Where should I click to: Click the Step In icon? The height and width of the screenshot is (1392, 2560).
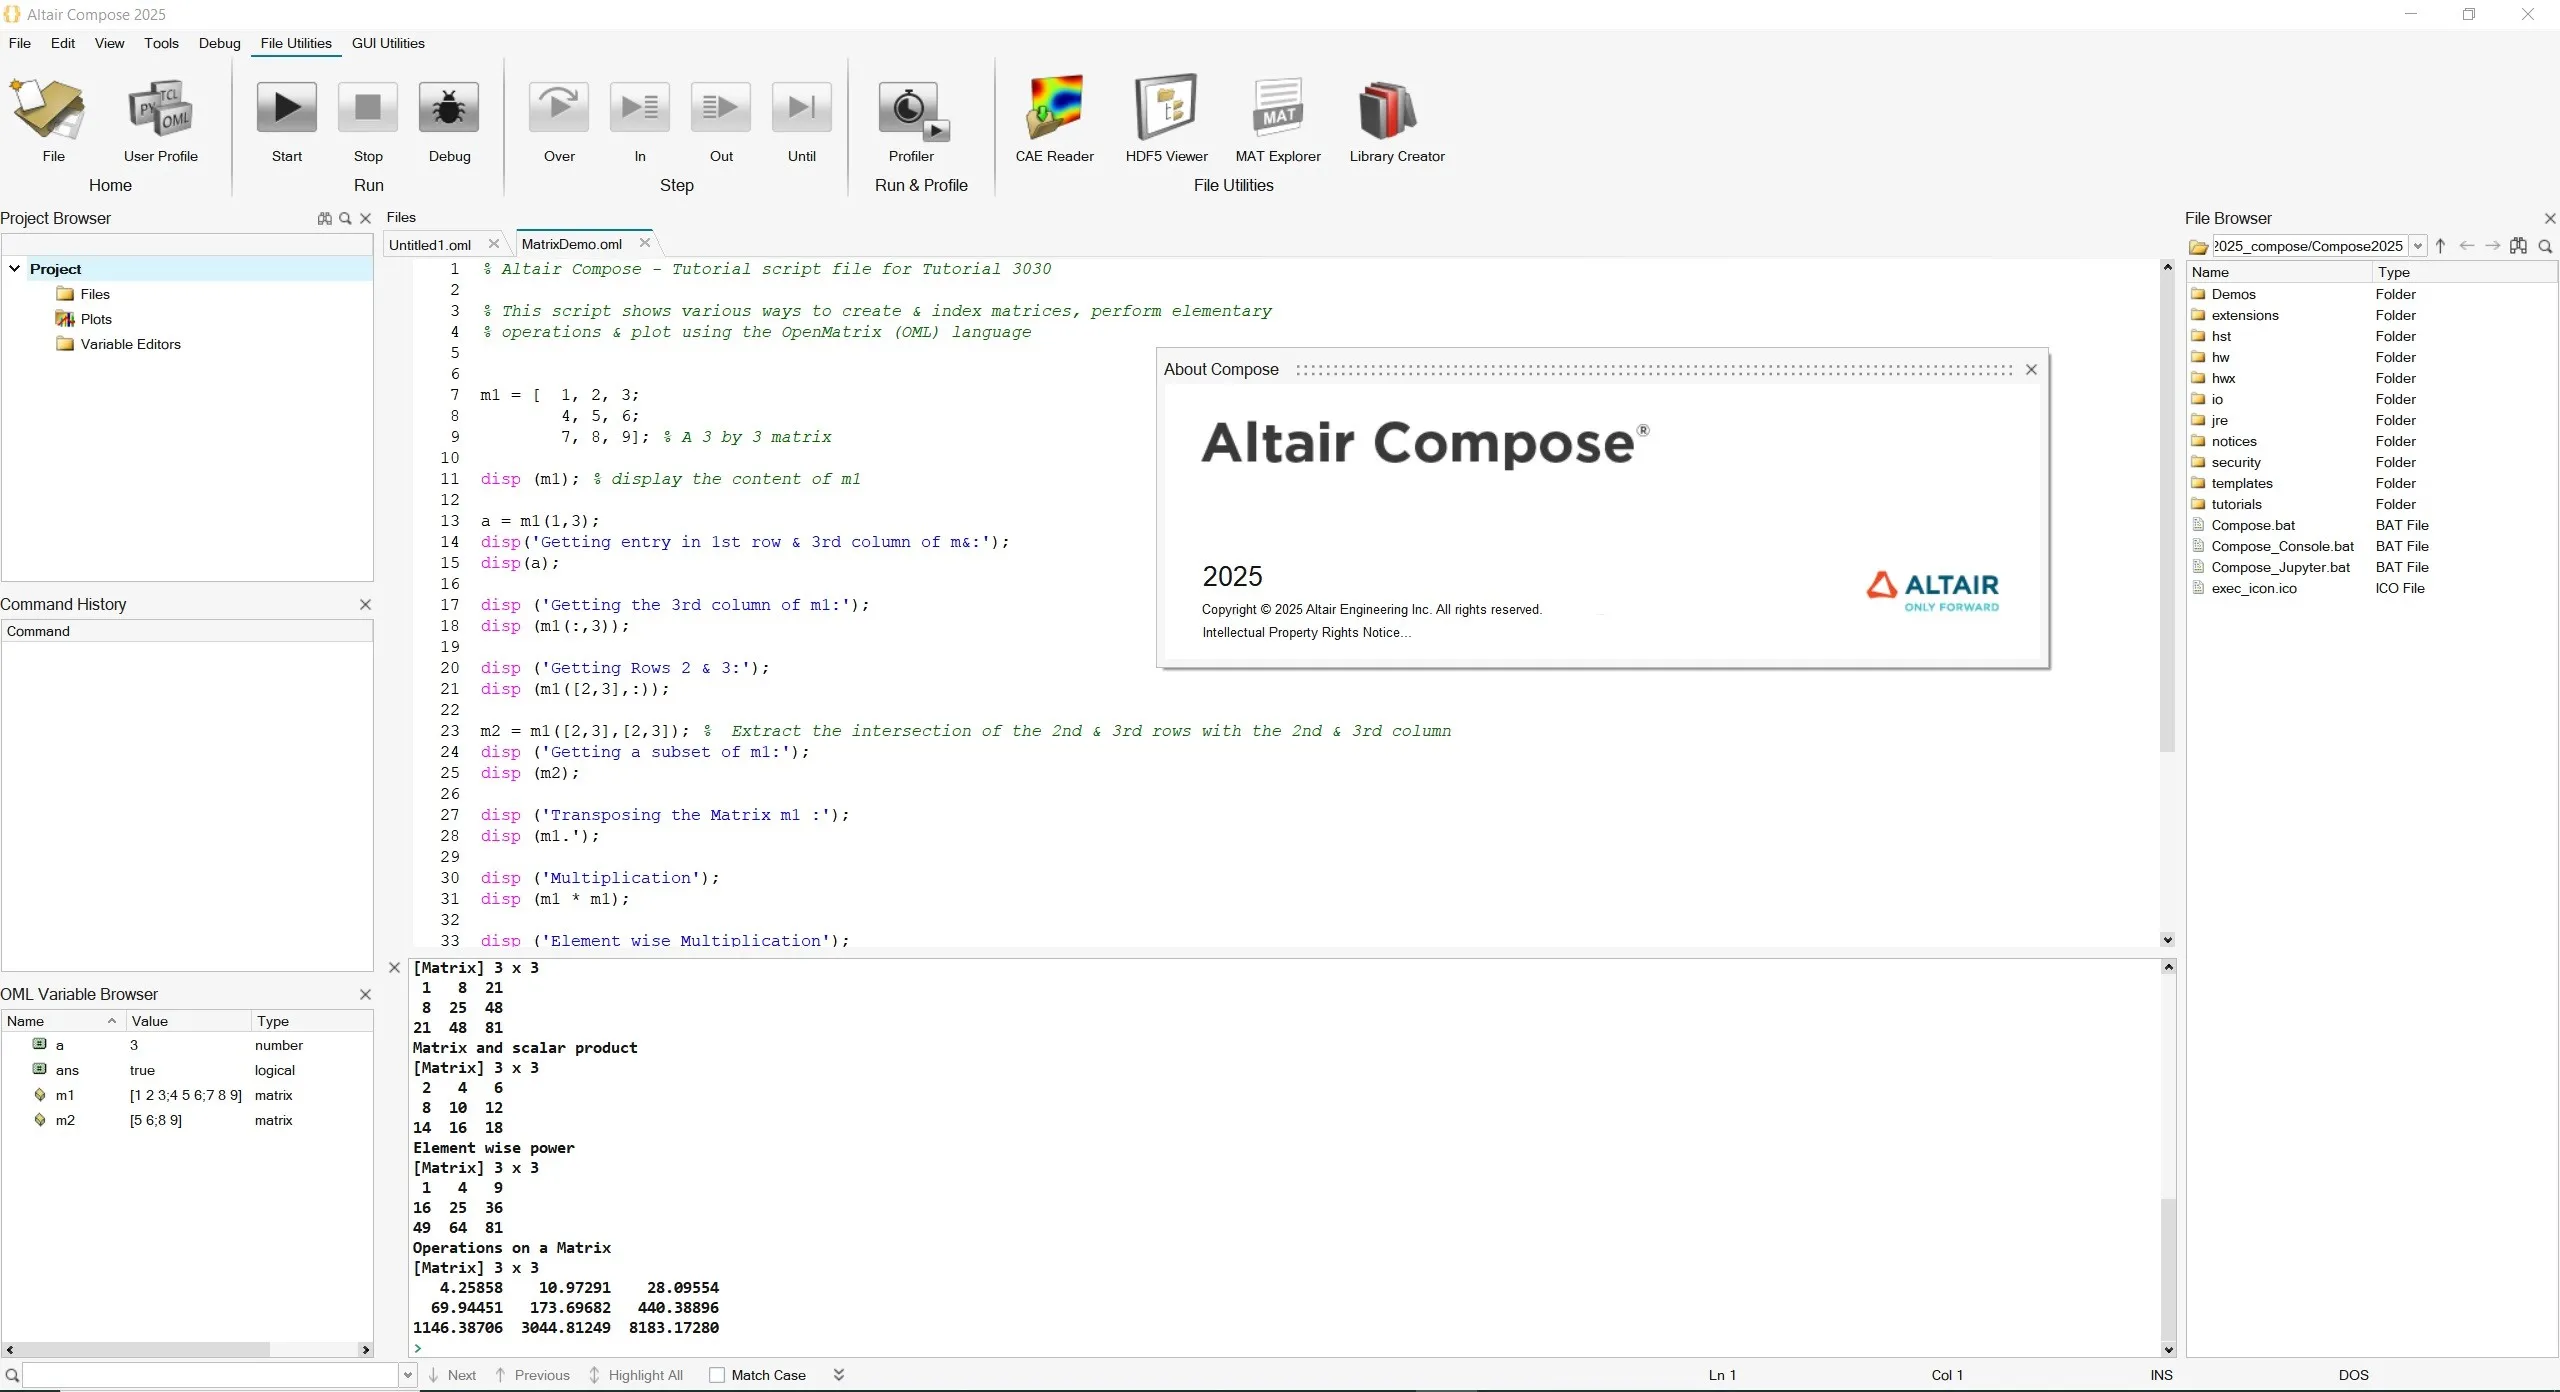pyautogui.click(x=640, y=108)
